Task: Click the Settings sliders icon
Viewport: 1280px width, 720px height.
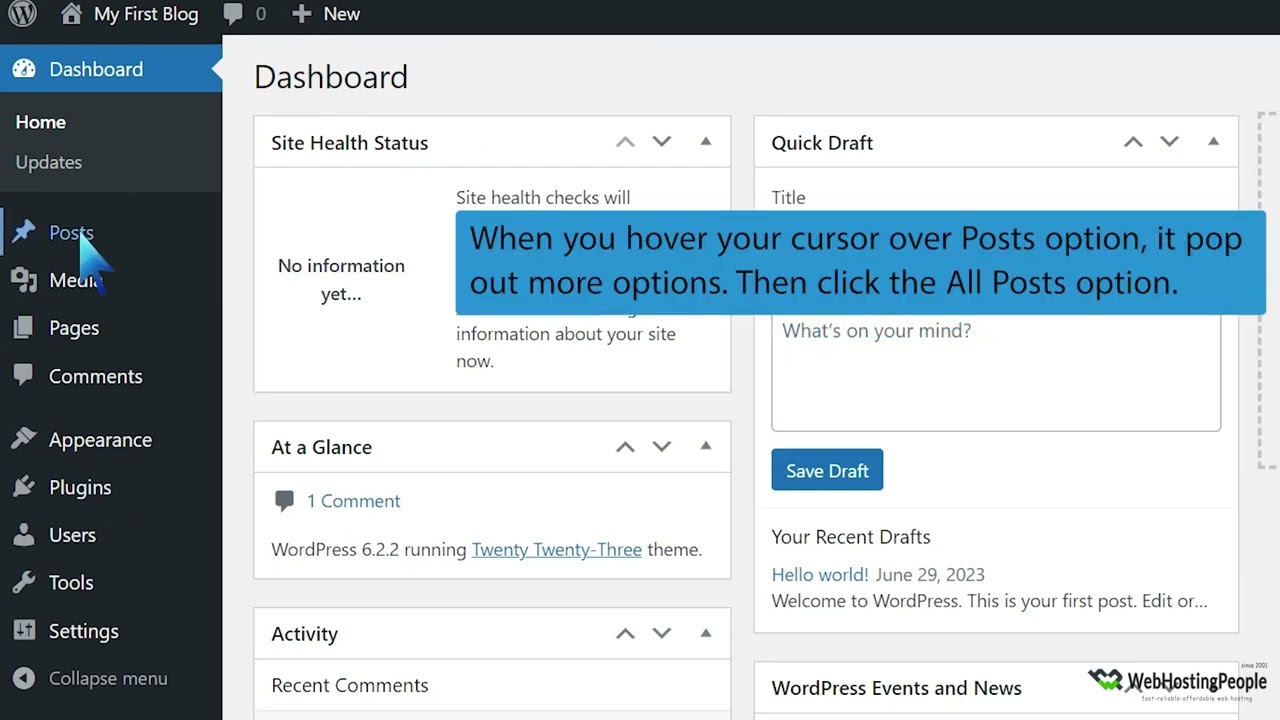Action: coord(24,631)
